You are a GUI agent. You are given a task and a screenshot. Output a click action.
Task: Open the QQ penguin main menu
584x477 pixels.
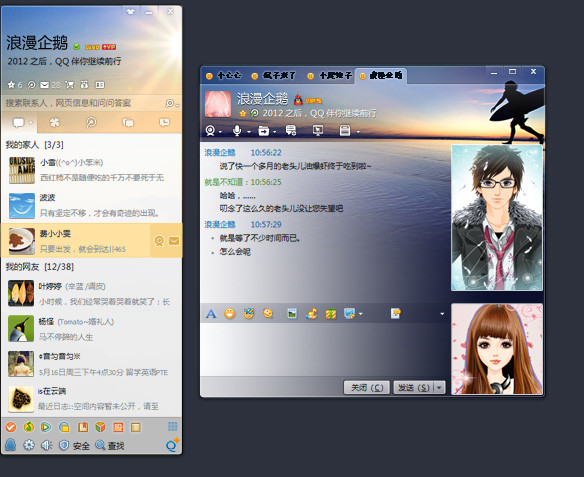[x=11, y=445]
